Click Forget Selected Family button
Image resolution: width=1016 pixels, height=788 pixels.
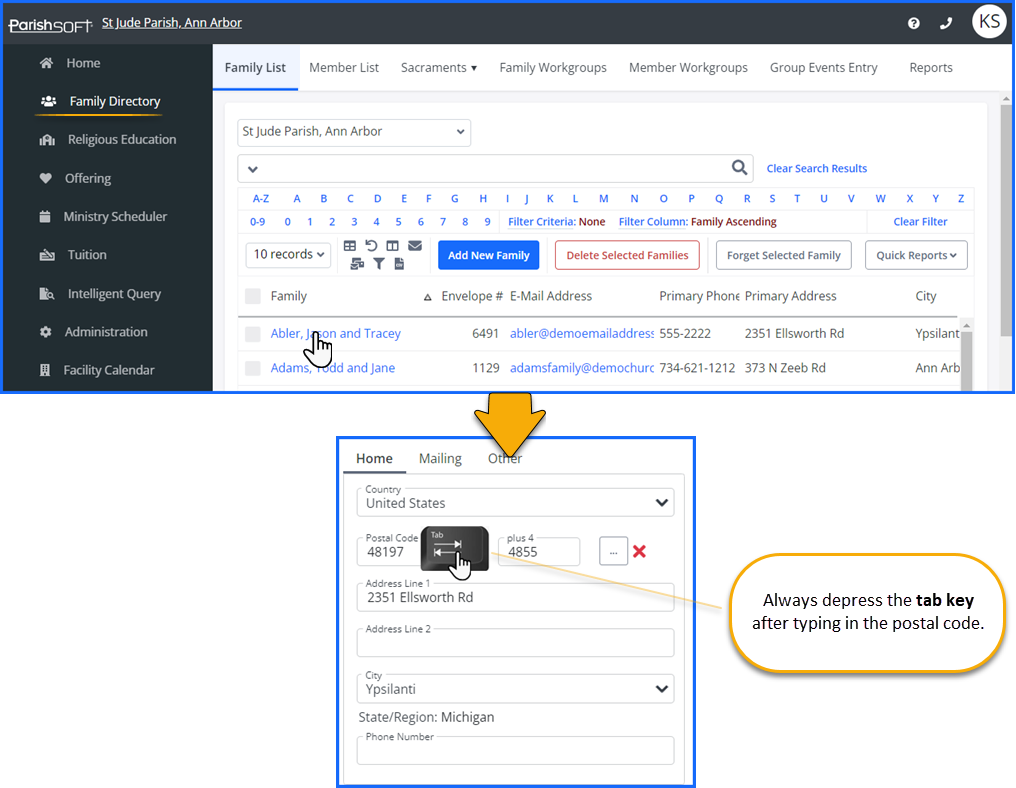click(783, 255)
